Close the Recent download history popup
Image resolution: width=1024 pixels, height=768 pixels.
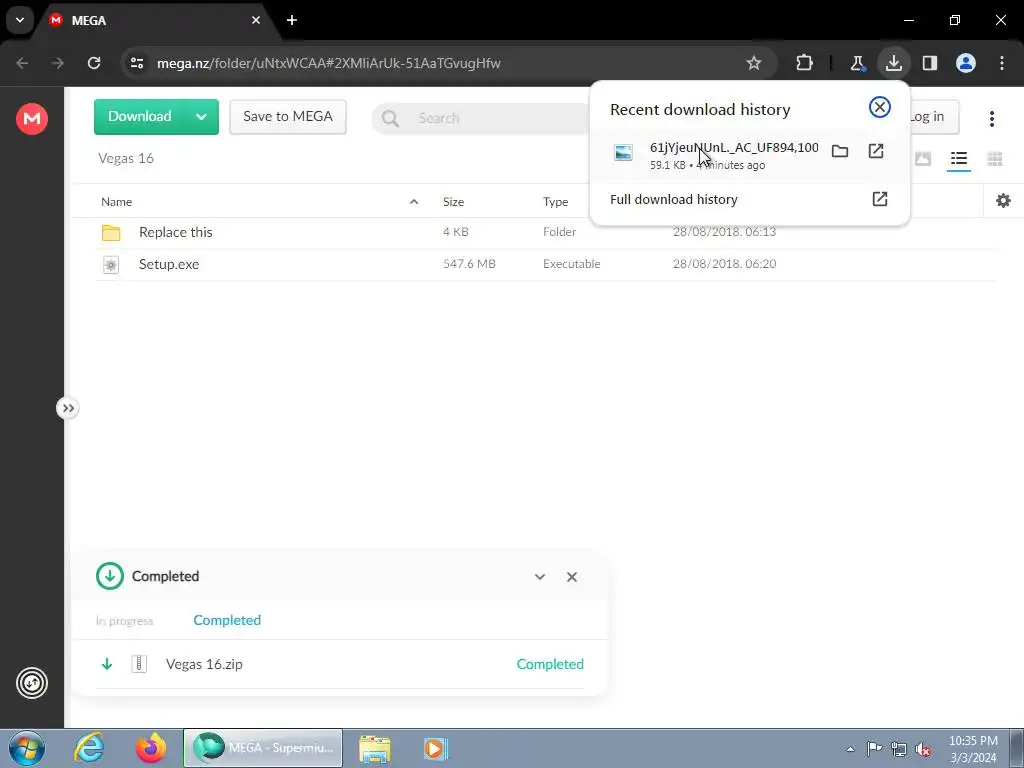[x=880, y=107]
